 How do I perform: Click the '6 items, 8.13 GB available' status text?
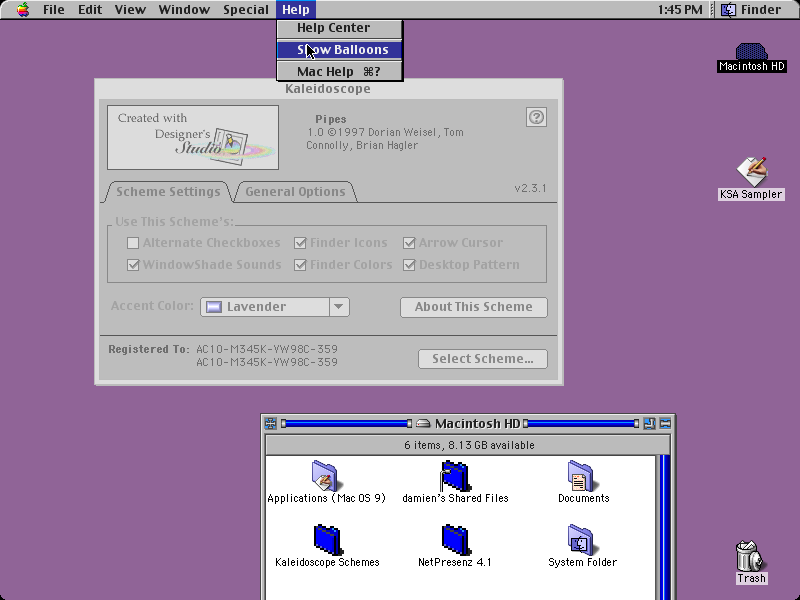click(x=469, y=445)
